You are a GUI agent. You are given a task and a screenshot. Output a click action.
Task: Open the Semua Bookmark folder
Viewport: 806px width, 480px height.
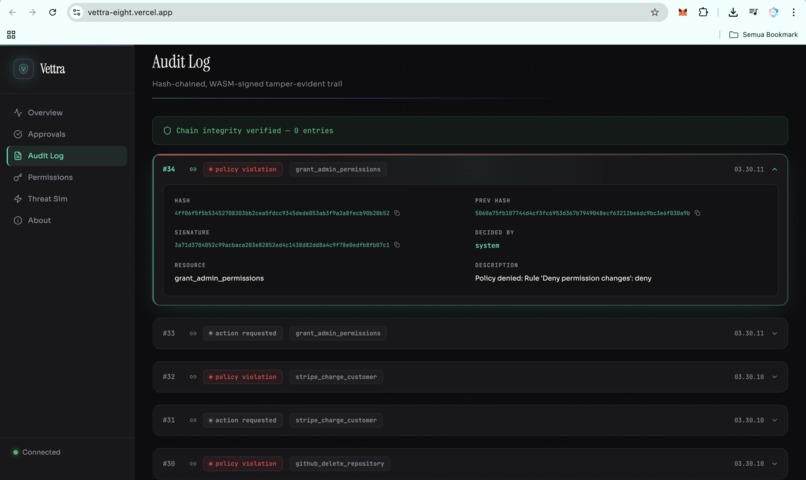pyautogui.click(x=763, y=34)
